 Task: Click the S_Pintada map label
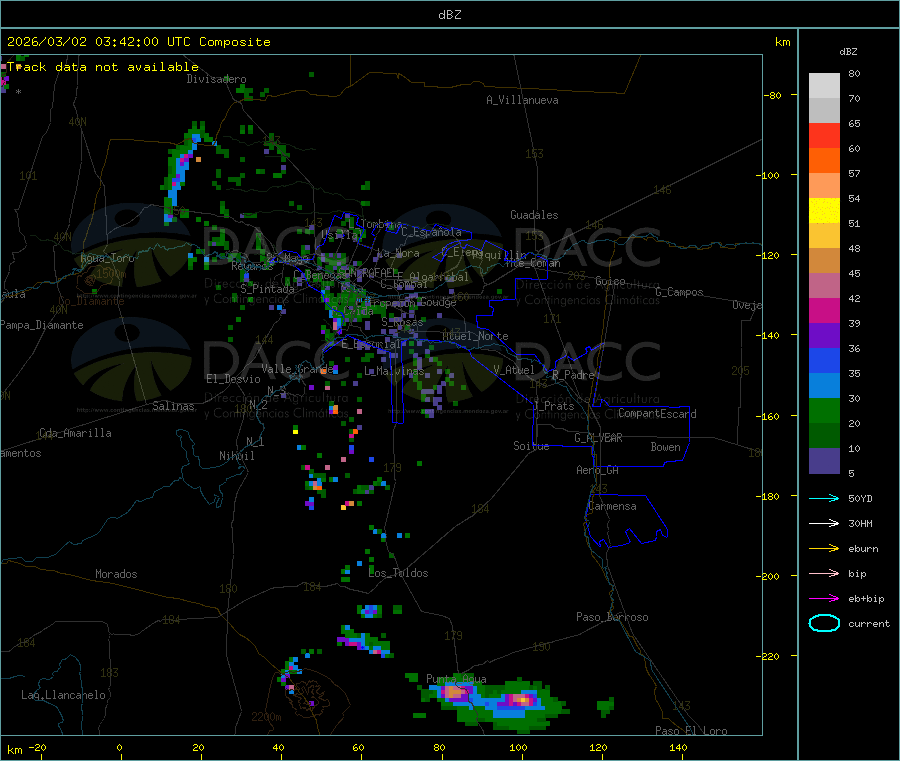[267, 289]
